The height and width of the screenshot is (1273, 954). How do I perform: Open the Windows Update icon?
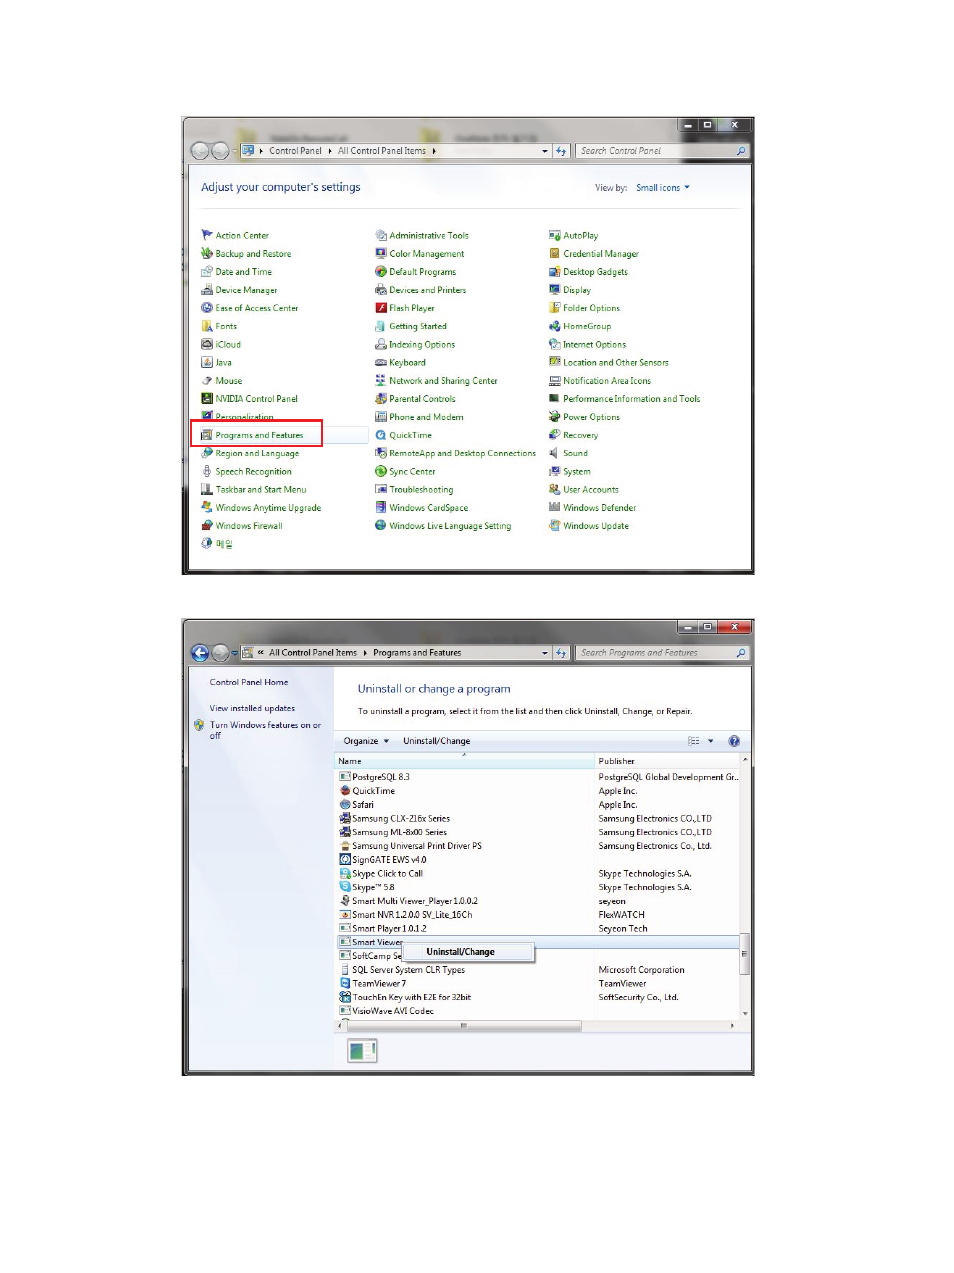coord(554,525)
